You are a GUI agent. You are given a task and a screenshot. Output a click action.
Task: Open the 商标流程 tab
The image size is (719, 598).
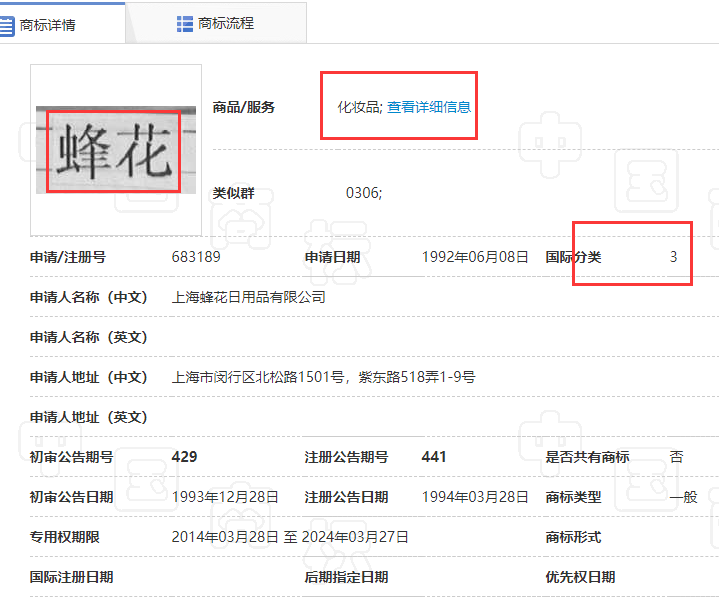click(216, 23)
